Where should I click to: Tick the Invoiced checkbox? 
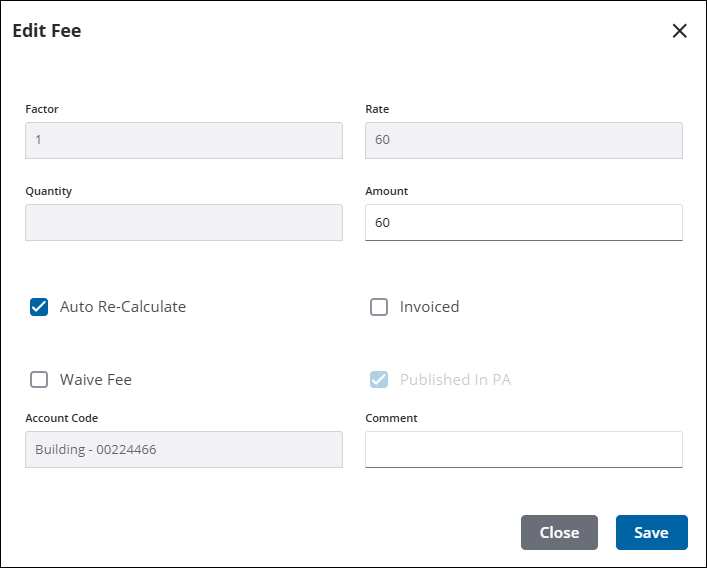[379, 307]
